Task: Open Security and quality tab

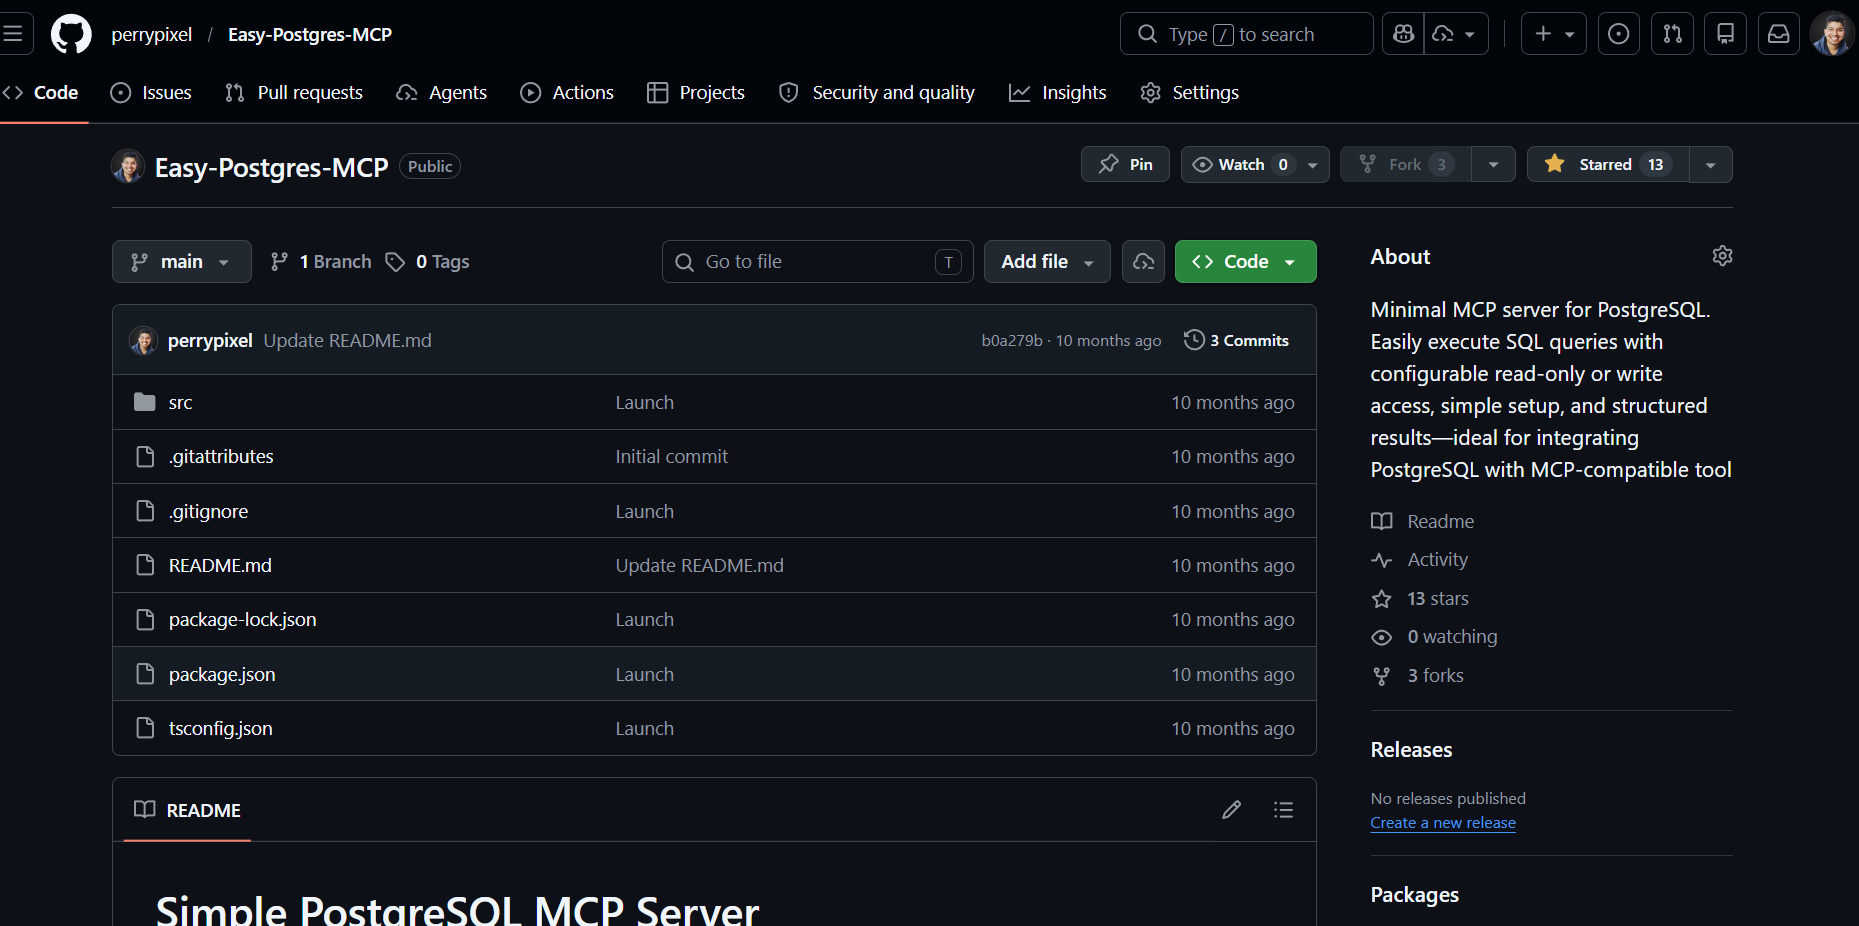Action: (x=877, y=92)
